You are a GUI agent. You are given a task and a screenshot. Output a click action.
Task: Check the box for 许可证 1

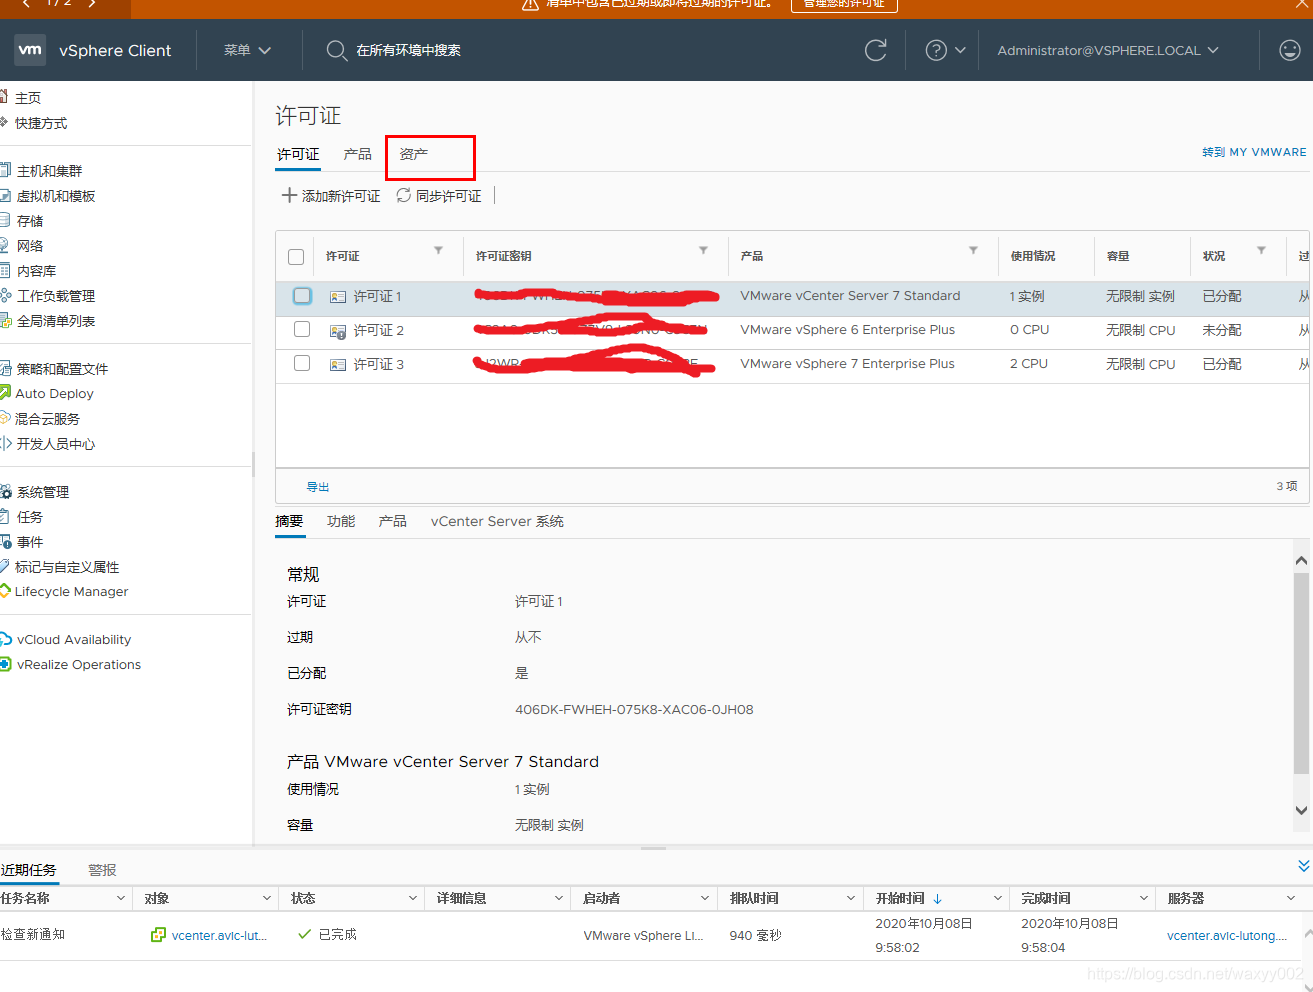coord(302,296)
